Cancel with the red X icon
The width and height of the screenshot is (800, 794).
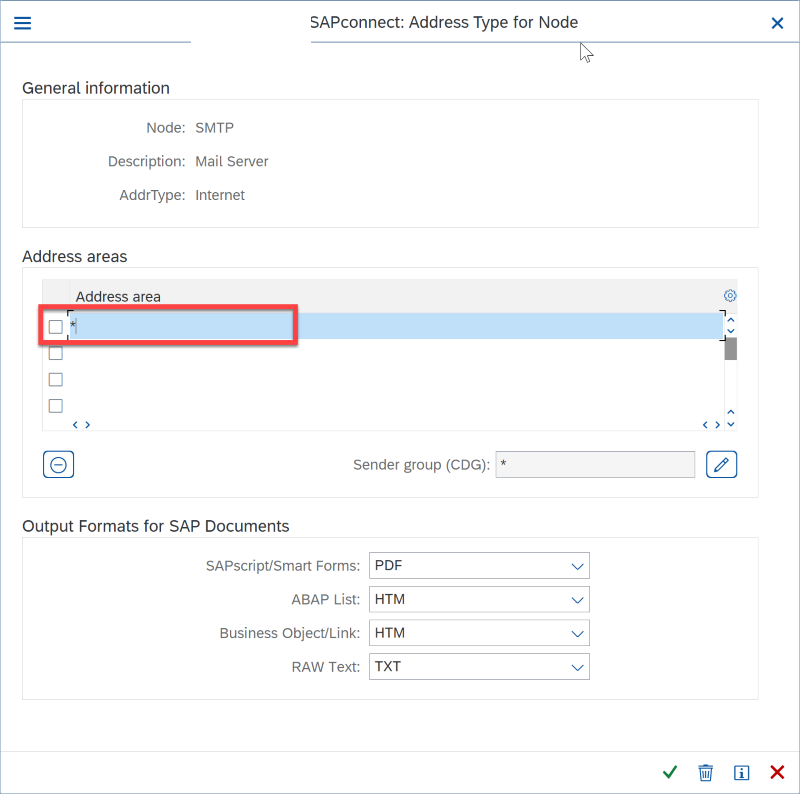tap(777, 772)
